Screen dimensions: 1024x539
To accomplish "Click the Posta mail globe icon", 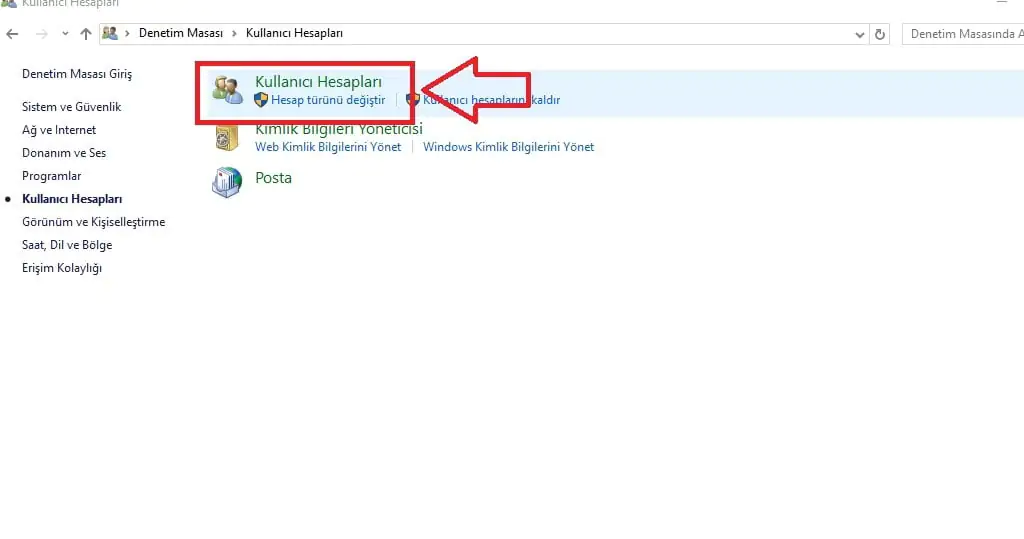I will coord(227,182).
